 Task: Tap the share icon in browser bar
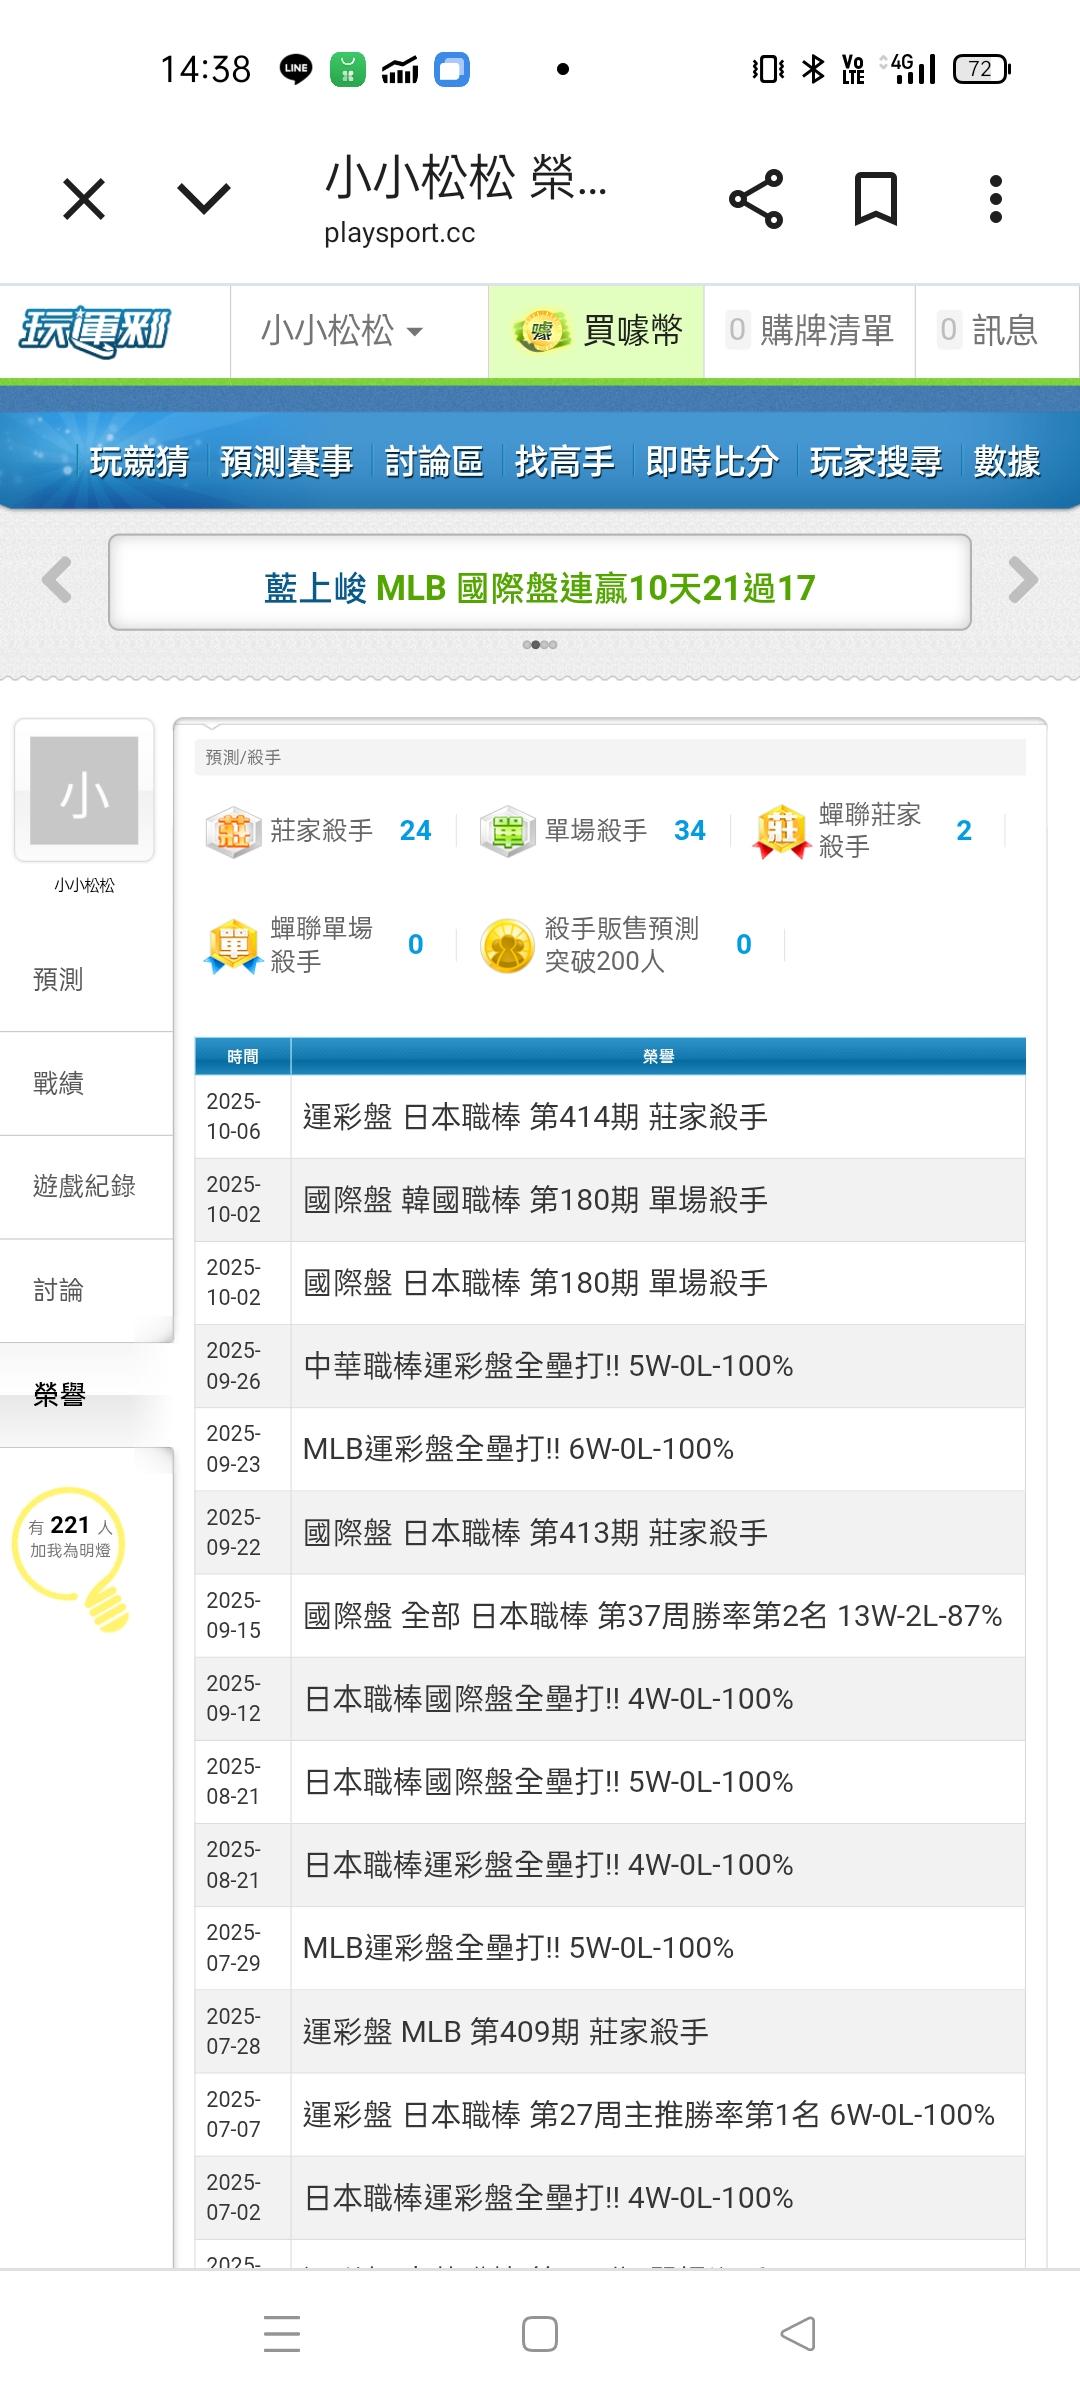[756, 198]
